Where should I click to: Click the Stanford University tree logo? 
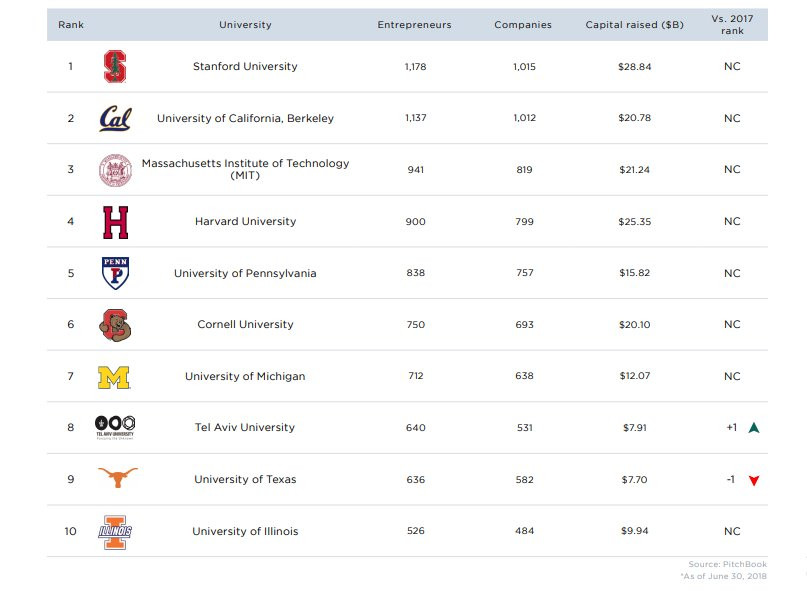pos(115,67)
